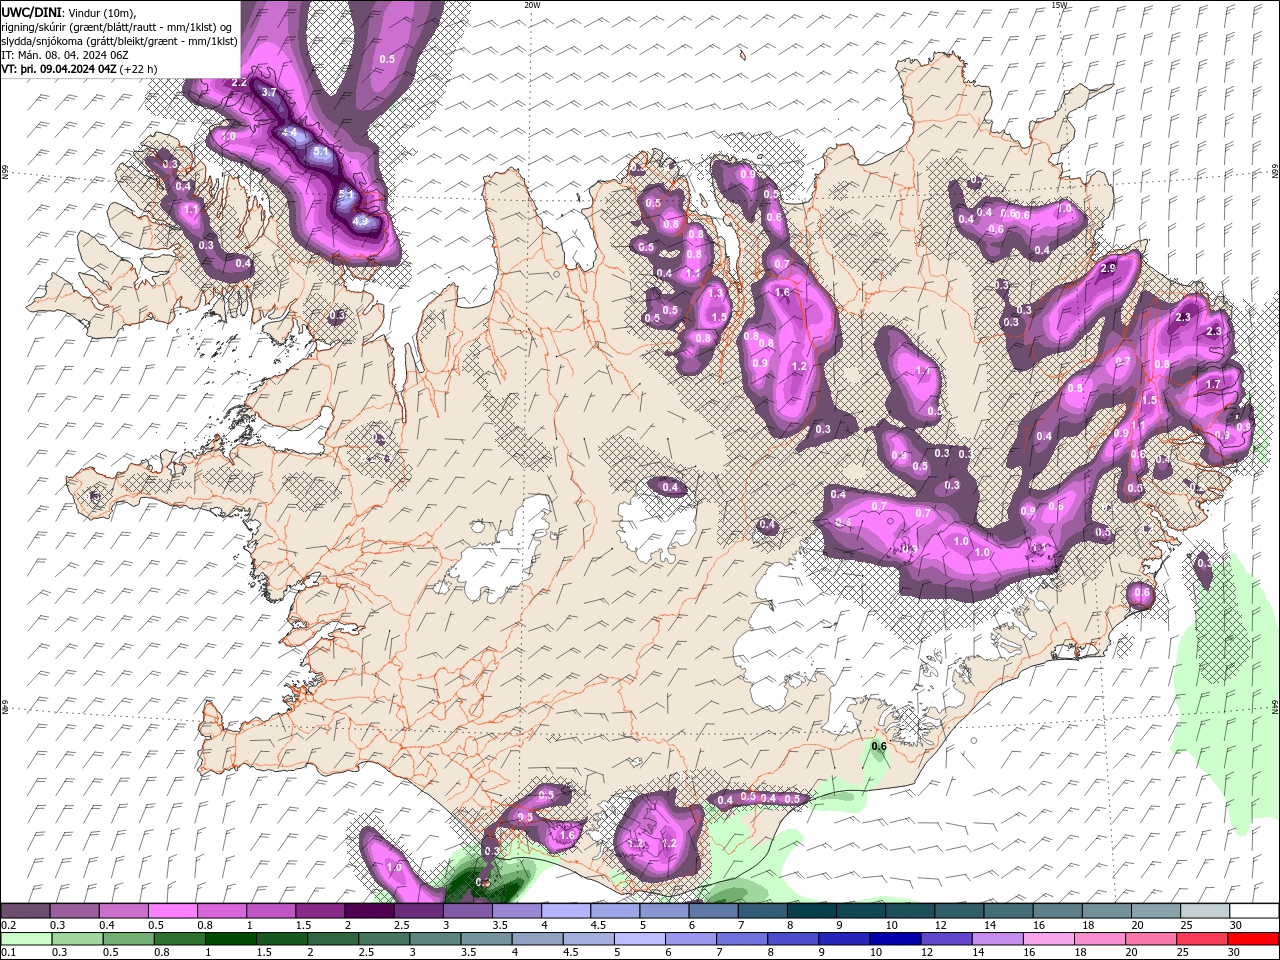
Task: Pick the bright pink 0.5–0.8 snow legend swatch
Action: point(172,911)
